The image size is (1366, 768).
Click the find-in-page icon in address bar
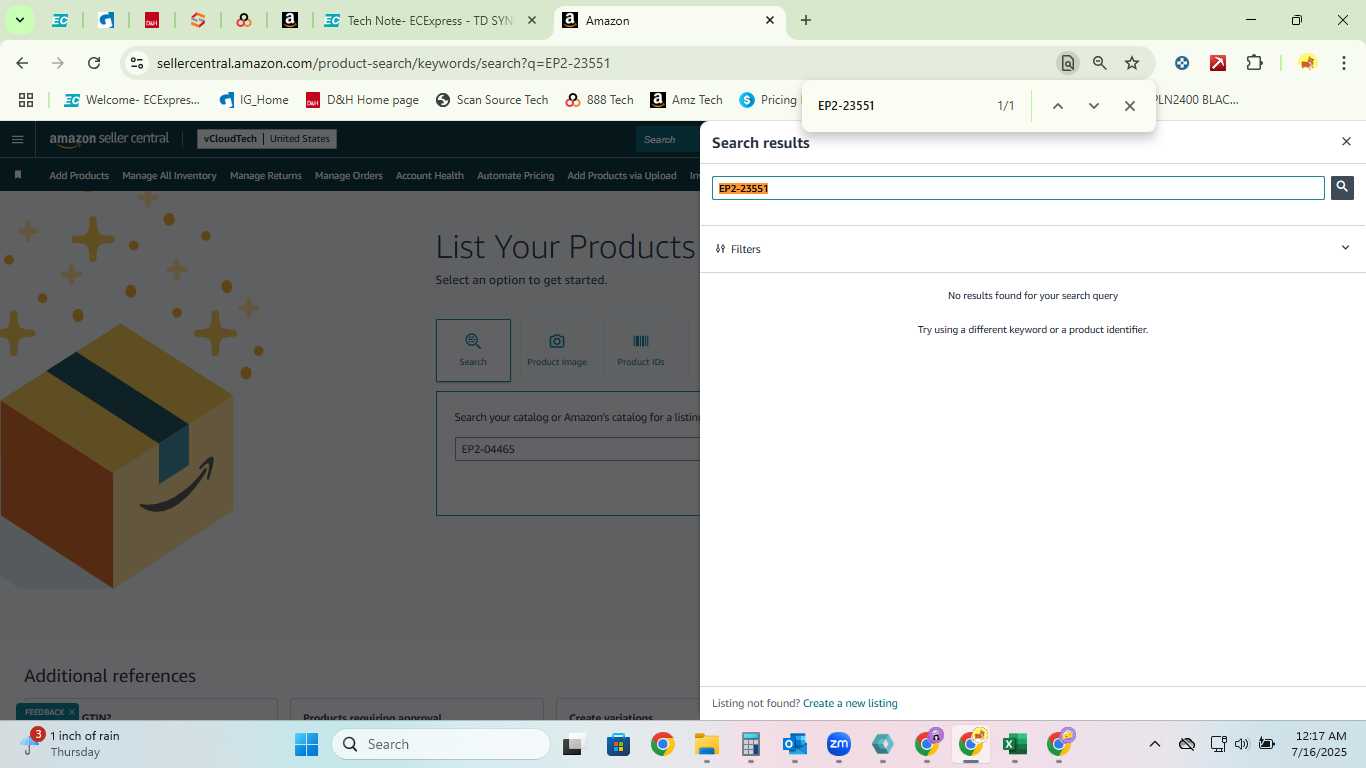1068,63
